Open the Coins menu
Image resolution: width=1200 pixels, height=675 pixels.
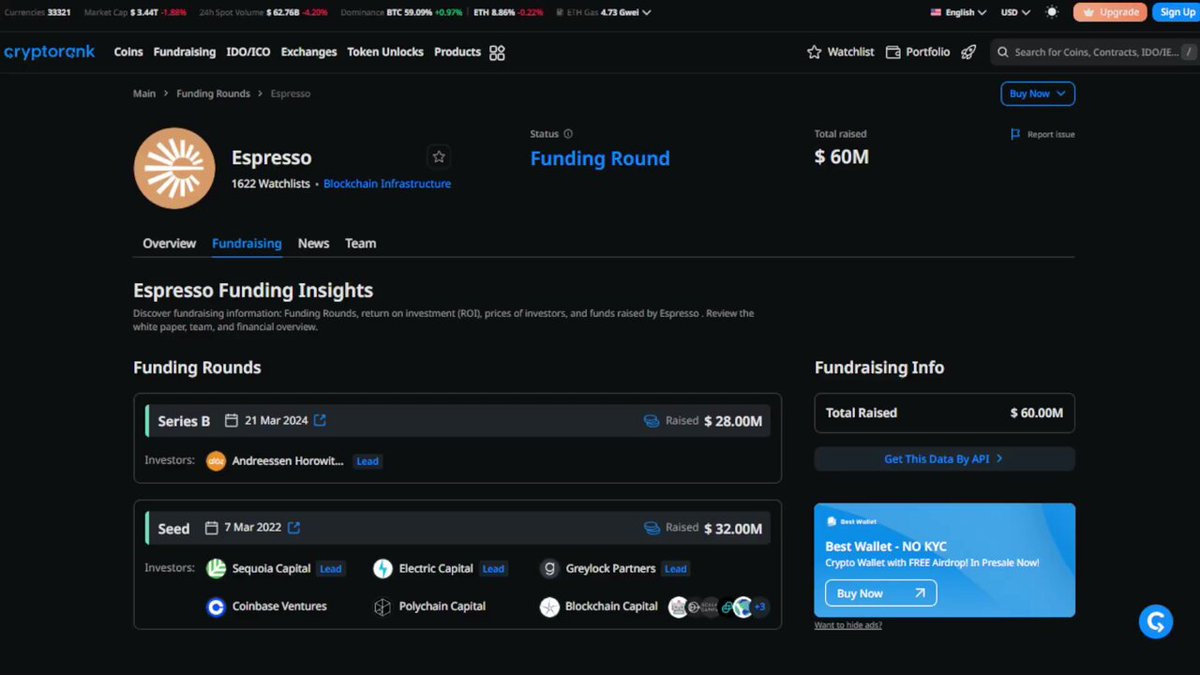(128, 52)
